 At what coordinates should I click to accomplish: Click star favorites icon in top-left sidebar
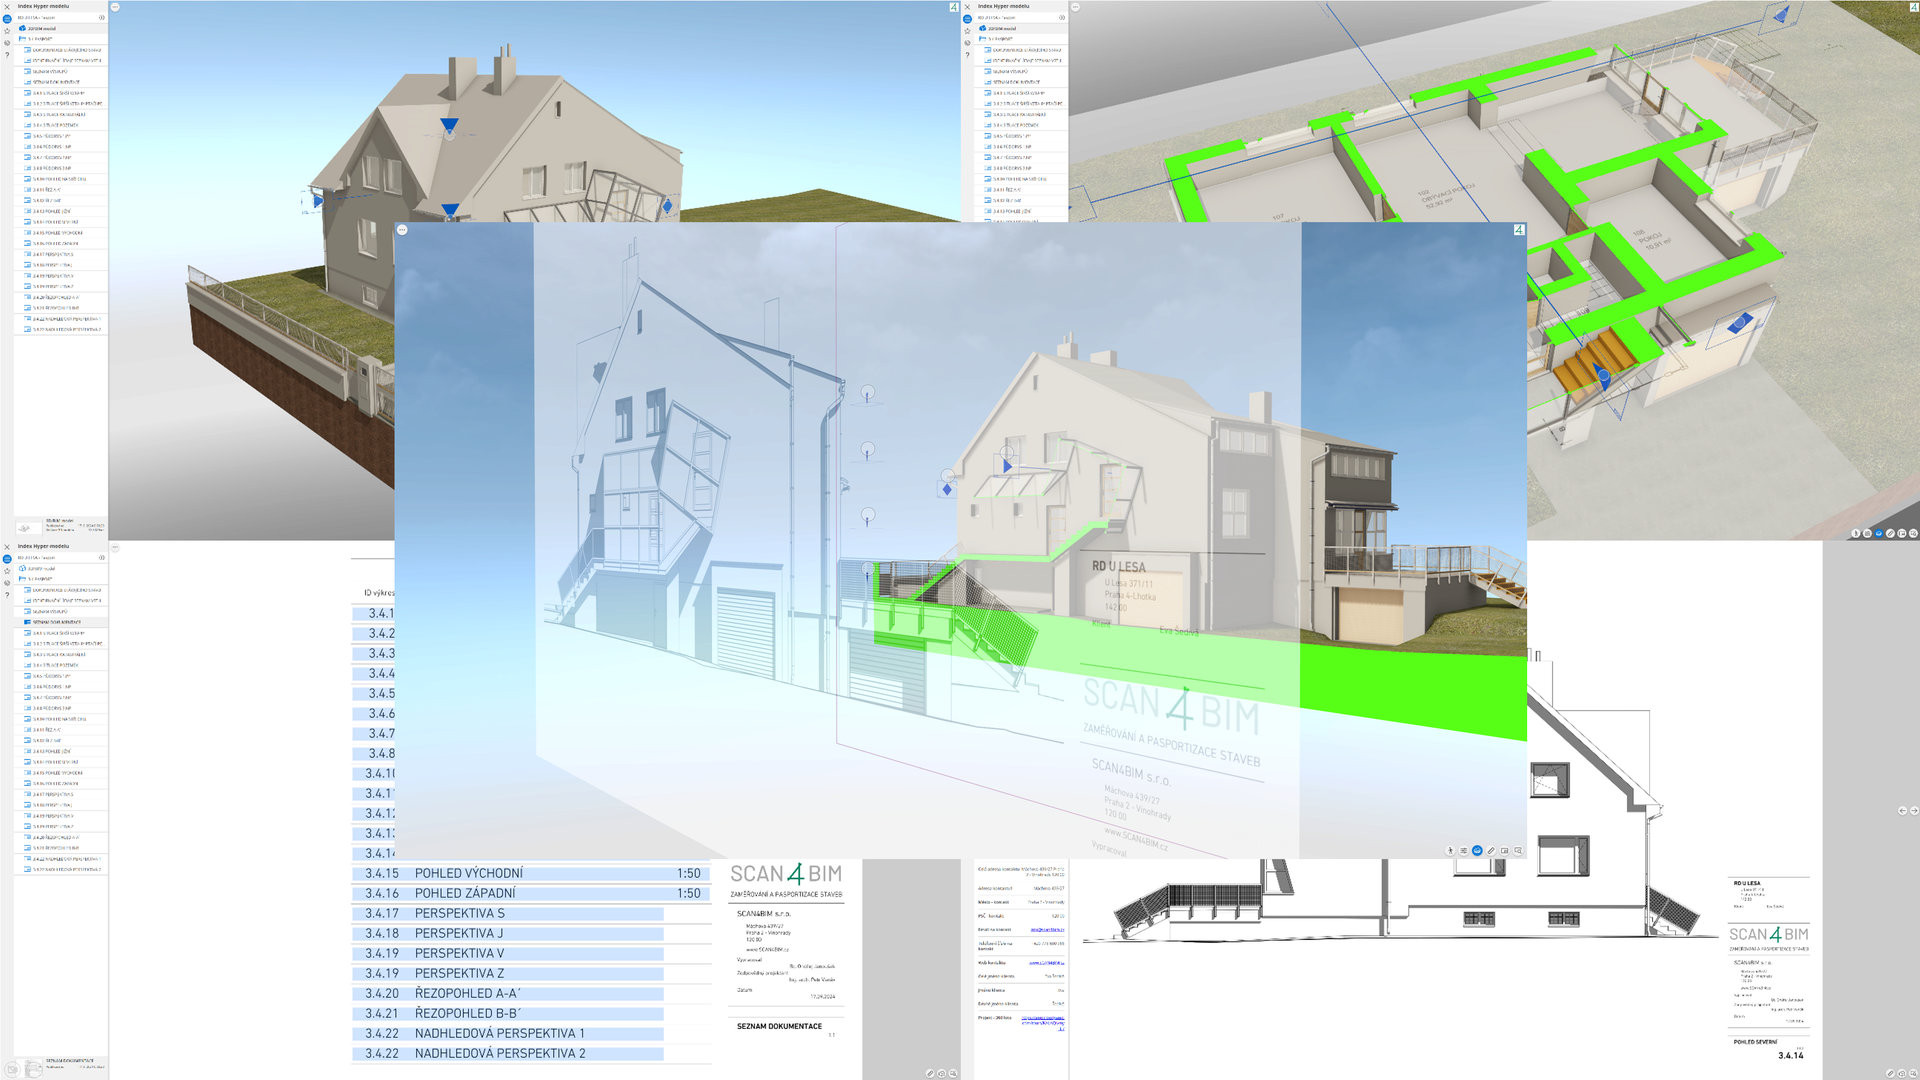pos(7,31)
